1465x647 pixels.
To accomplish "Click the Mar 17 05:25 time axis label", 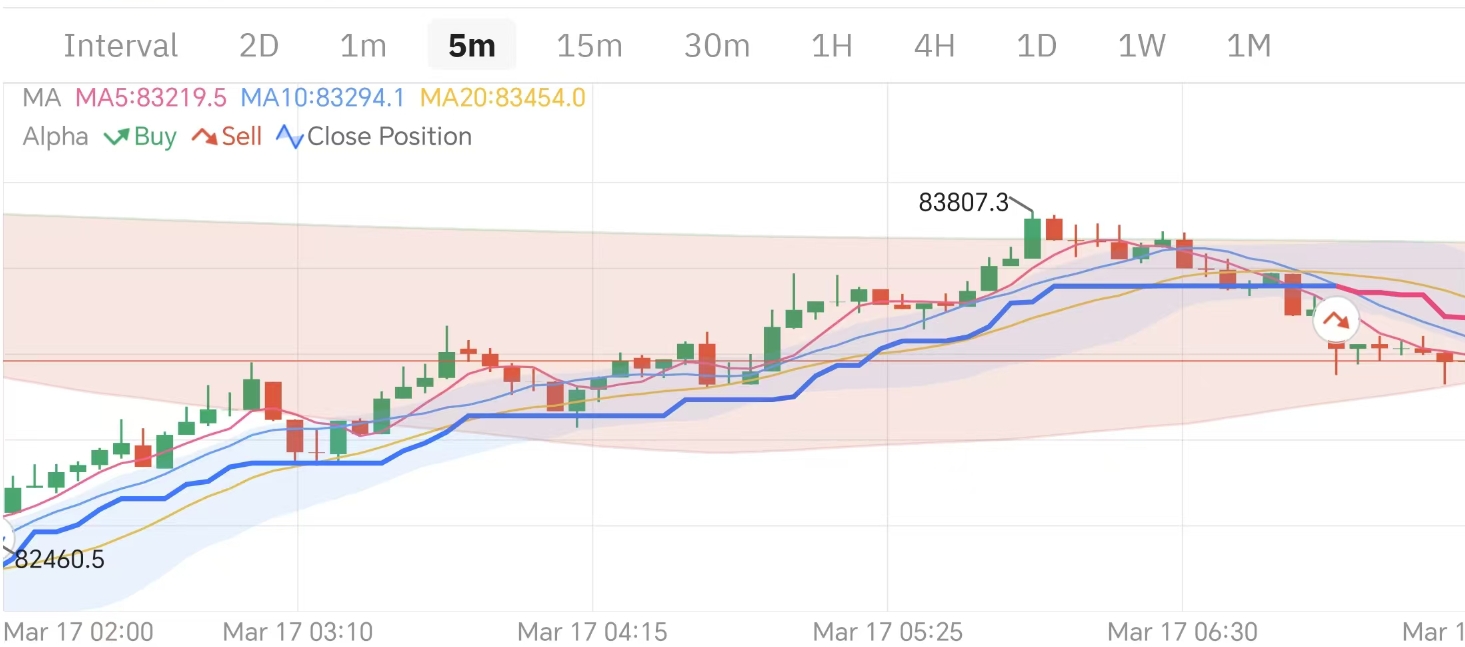I will click(887, 632).
